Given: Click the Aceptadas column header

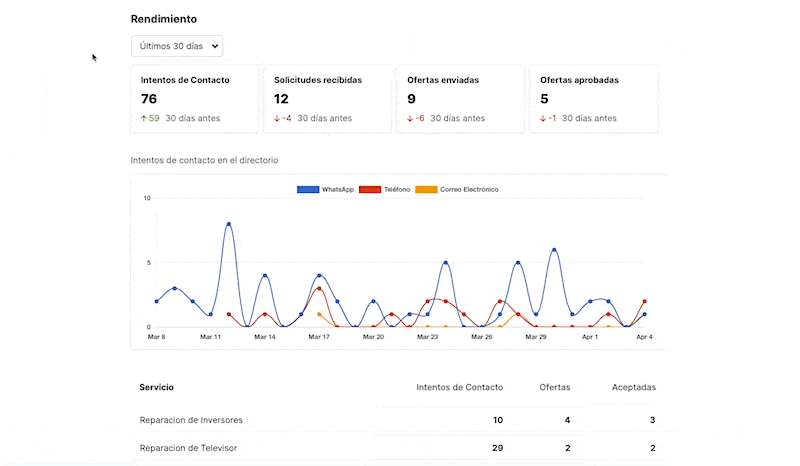Looking at the screenshot, I should pyautogui.click(x=634, y=387).
